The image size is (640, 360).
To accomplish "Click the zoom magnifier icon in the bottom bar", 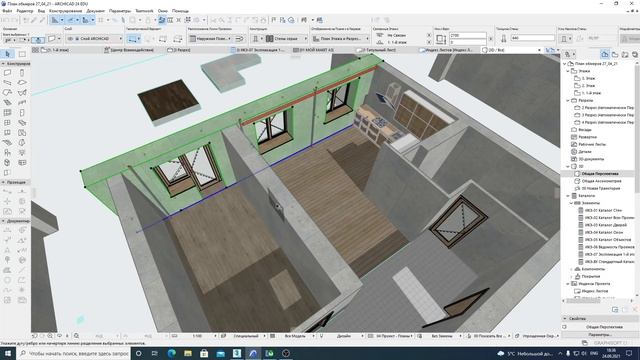I will [76, 336].
